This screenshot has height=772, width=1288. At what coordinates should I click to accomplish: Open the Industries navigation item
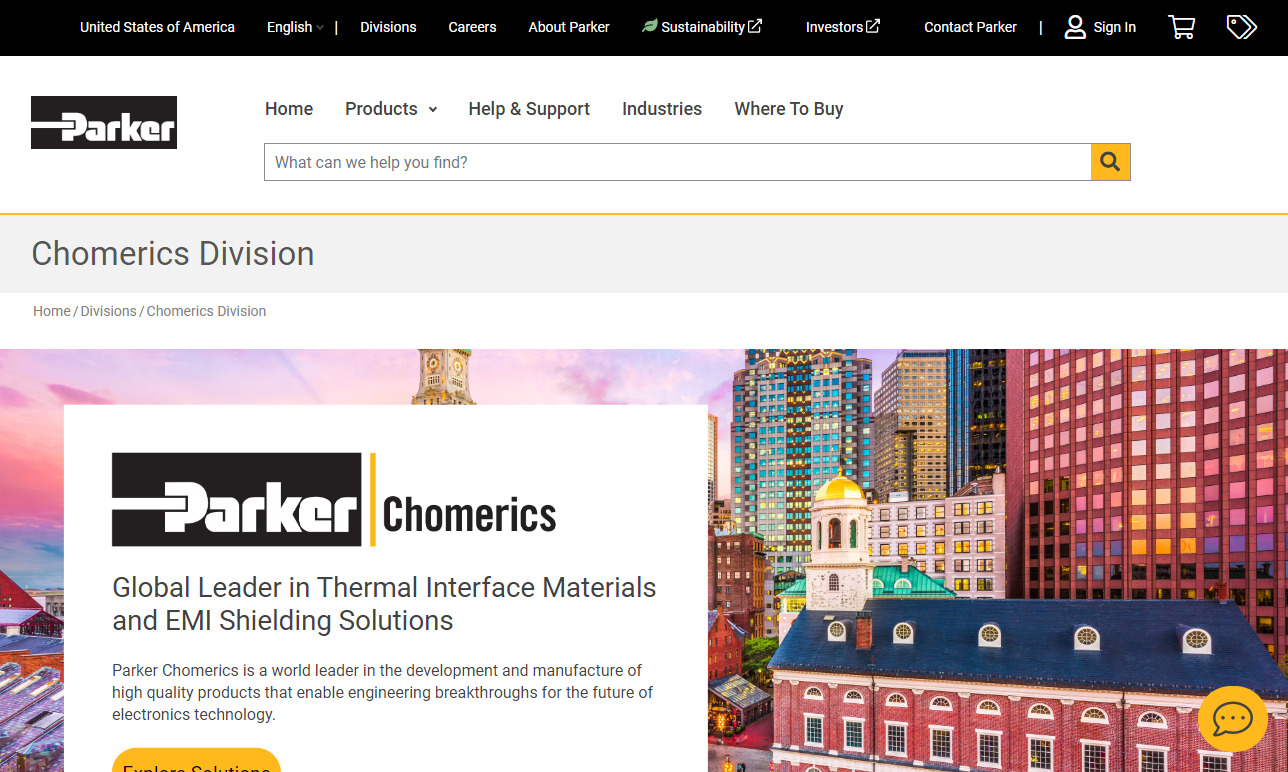(661, 109)
